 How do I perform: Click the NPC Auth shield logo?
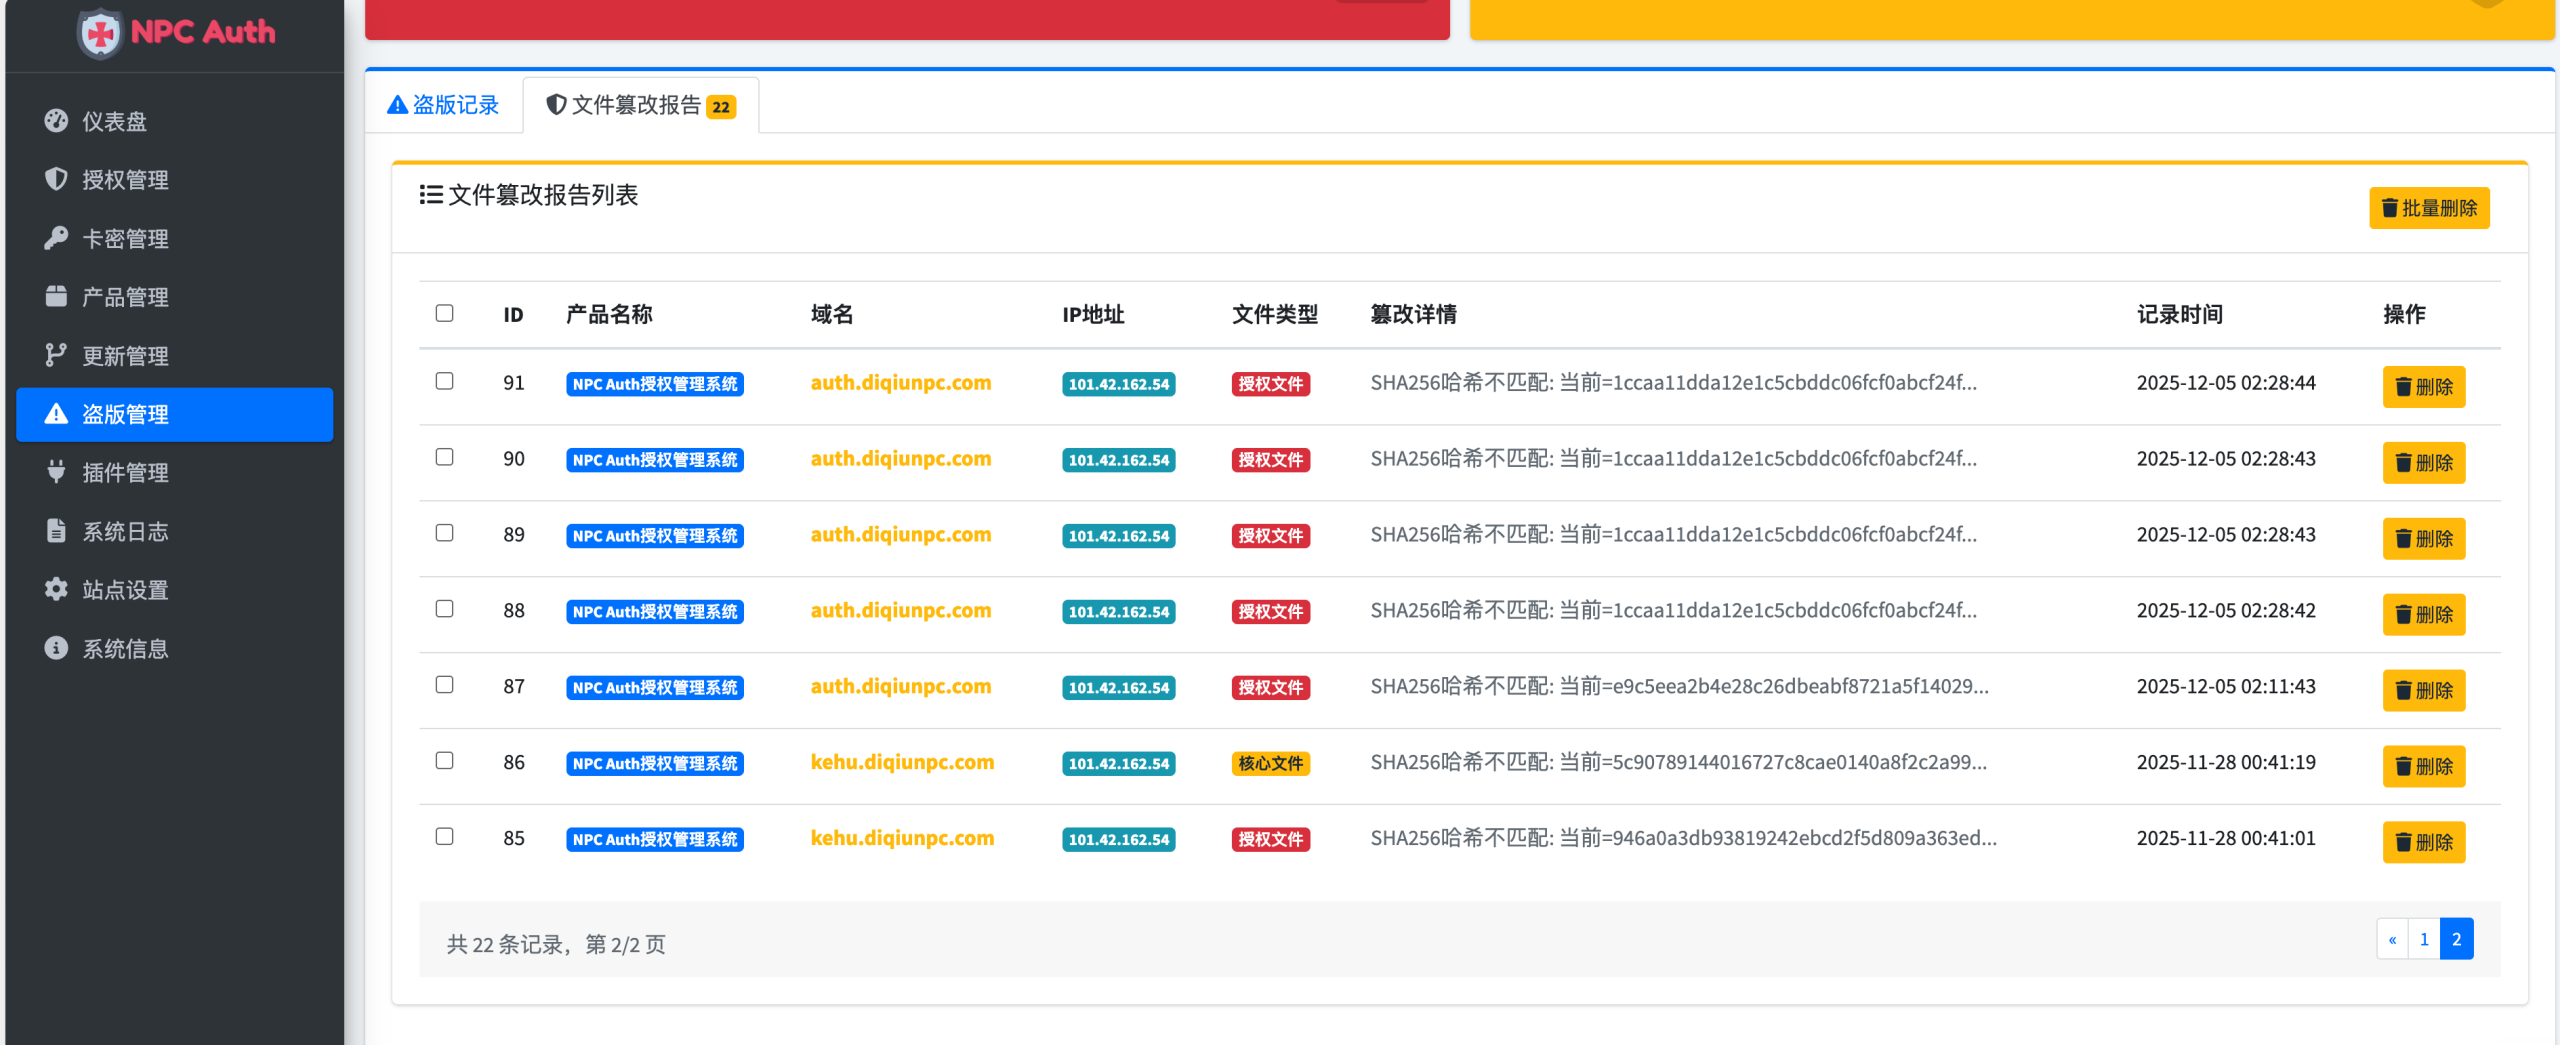pos(101,31)
